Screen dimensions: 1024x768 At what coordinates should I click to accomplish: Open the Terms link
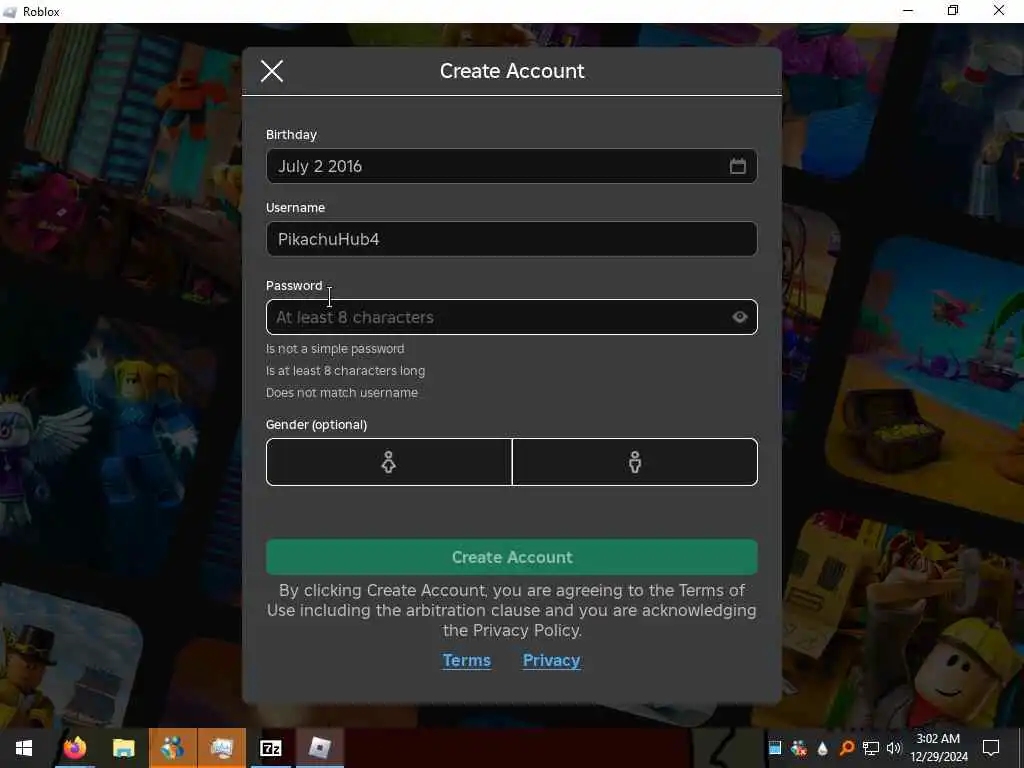[466, 660]
